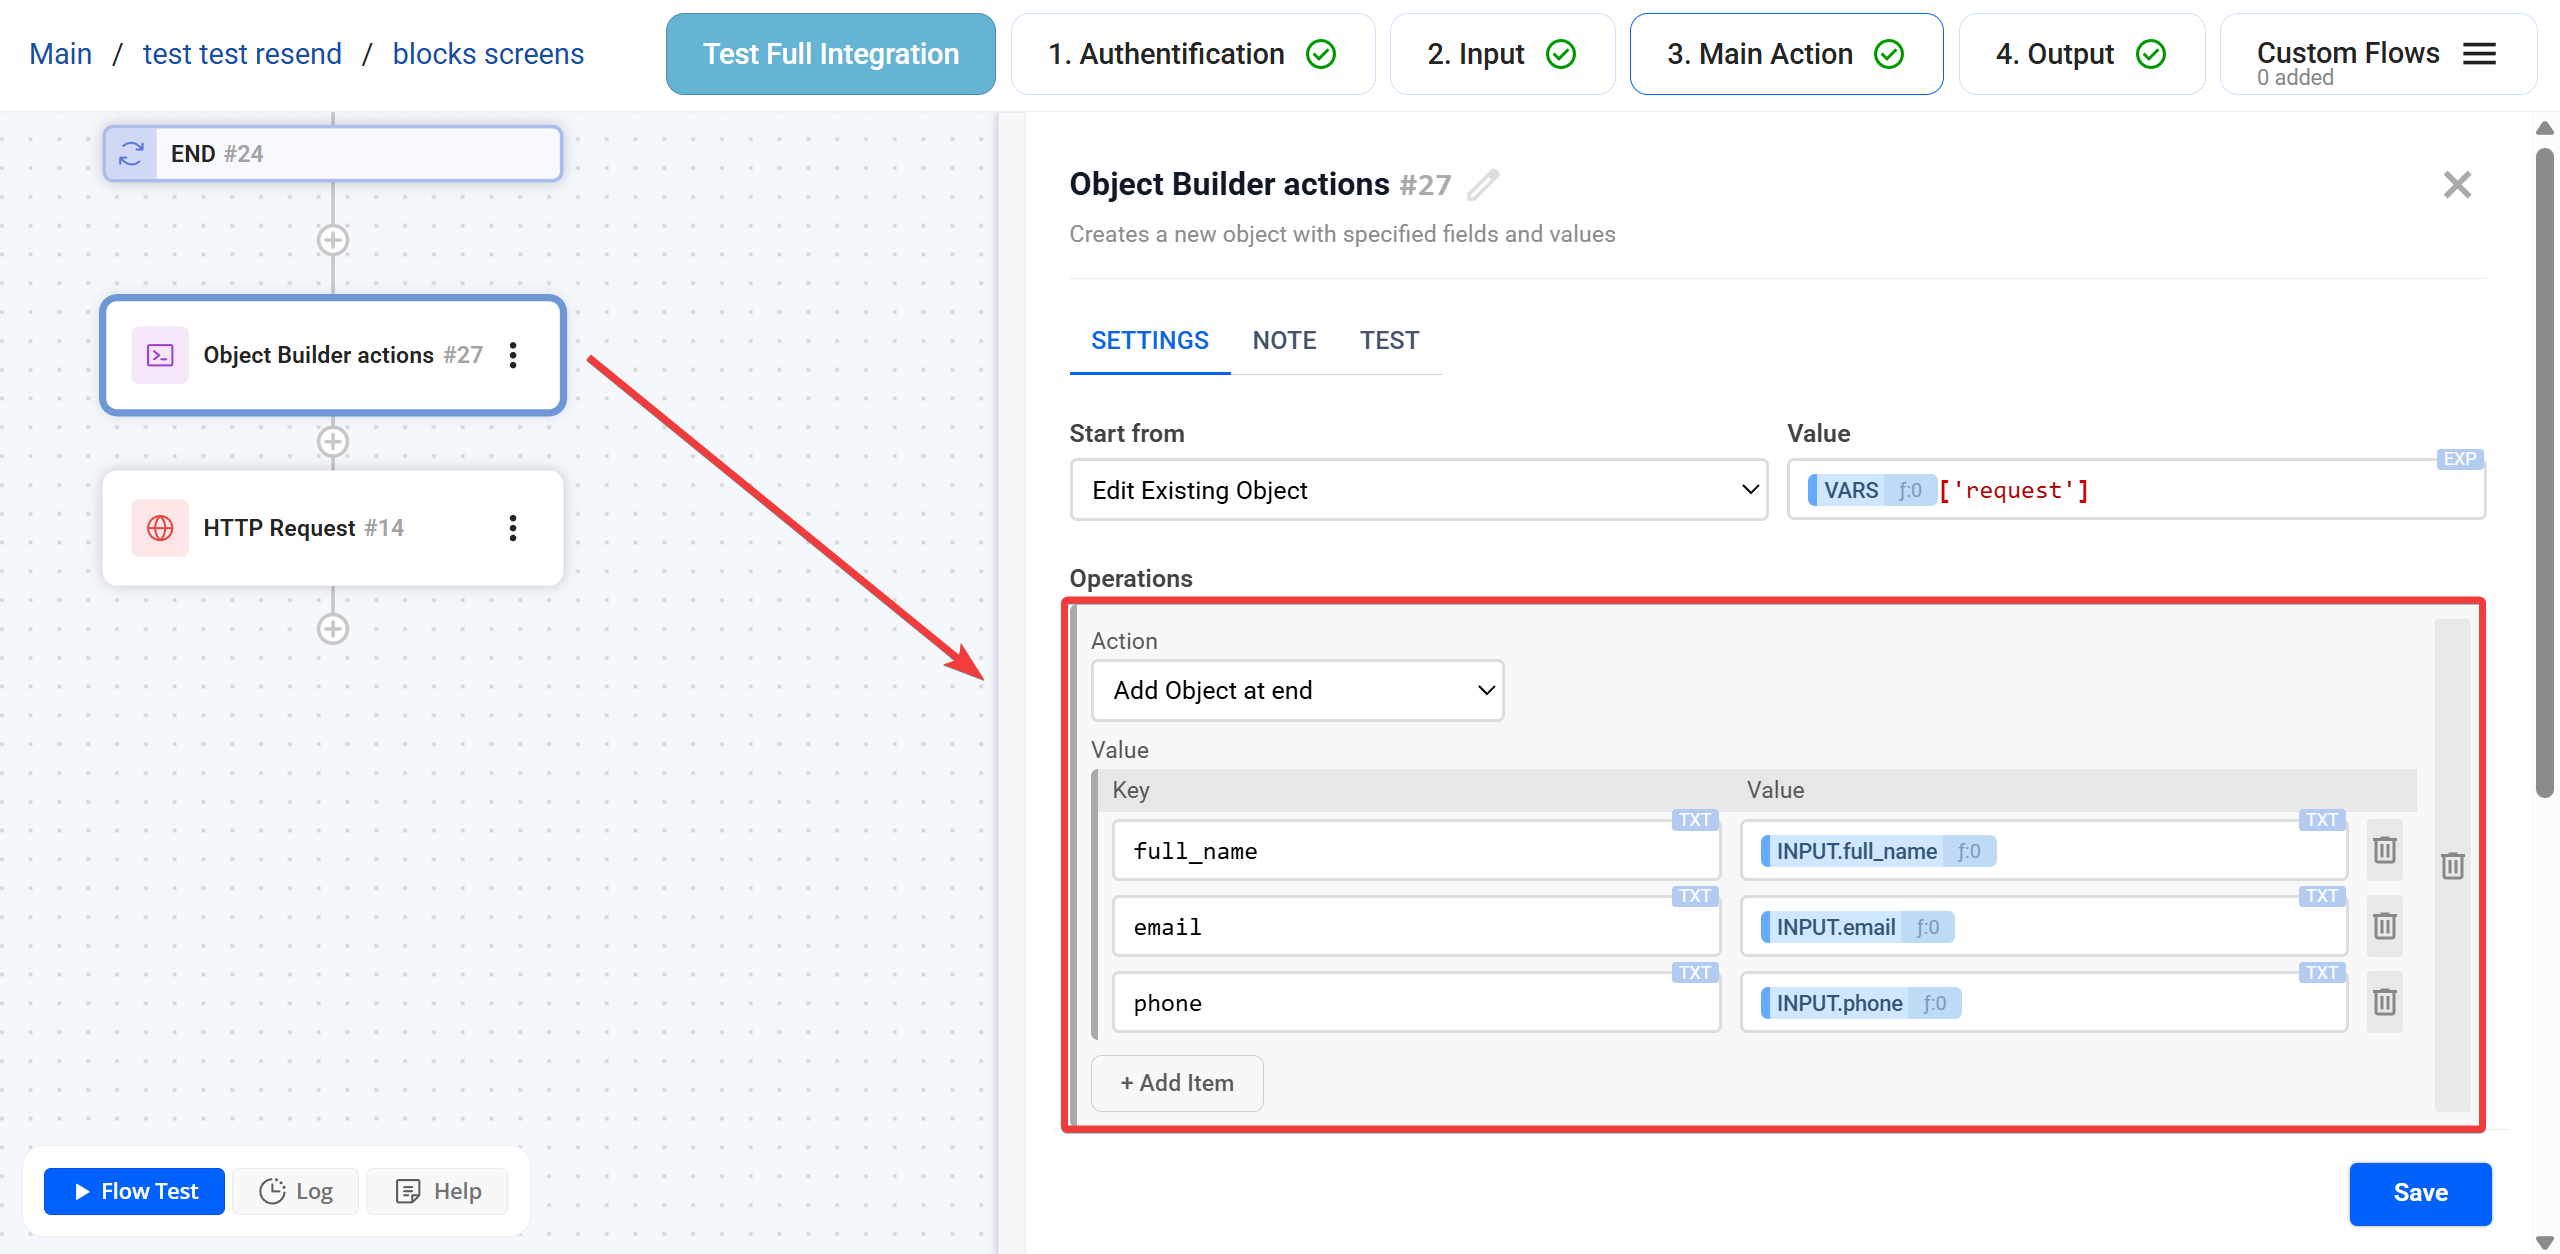This screenshot has height=1254, width=2560.
Task: Click the Save button
Action: pos(2420,1193)
